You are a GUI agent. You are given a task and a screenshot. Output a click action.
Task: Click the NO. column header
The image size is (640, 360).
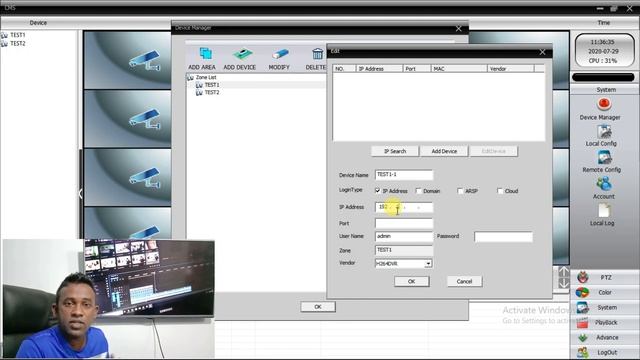click(x=344, y=69)
